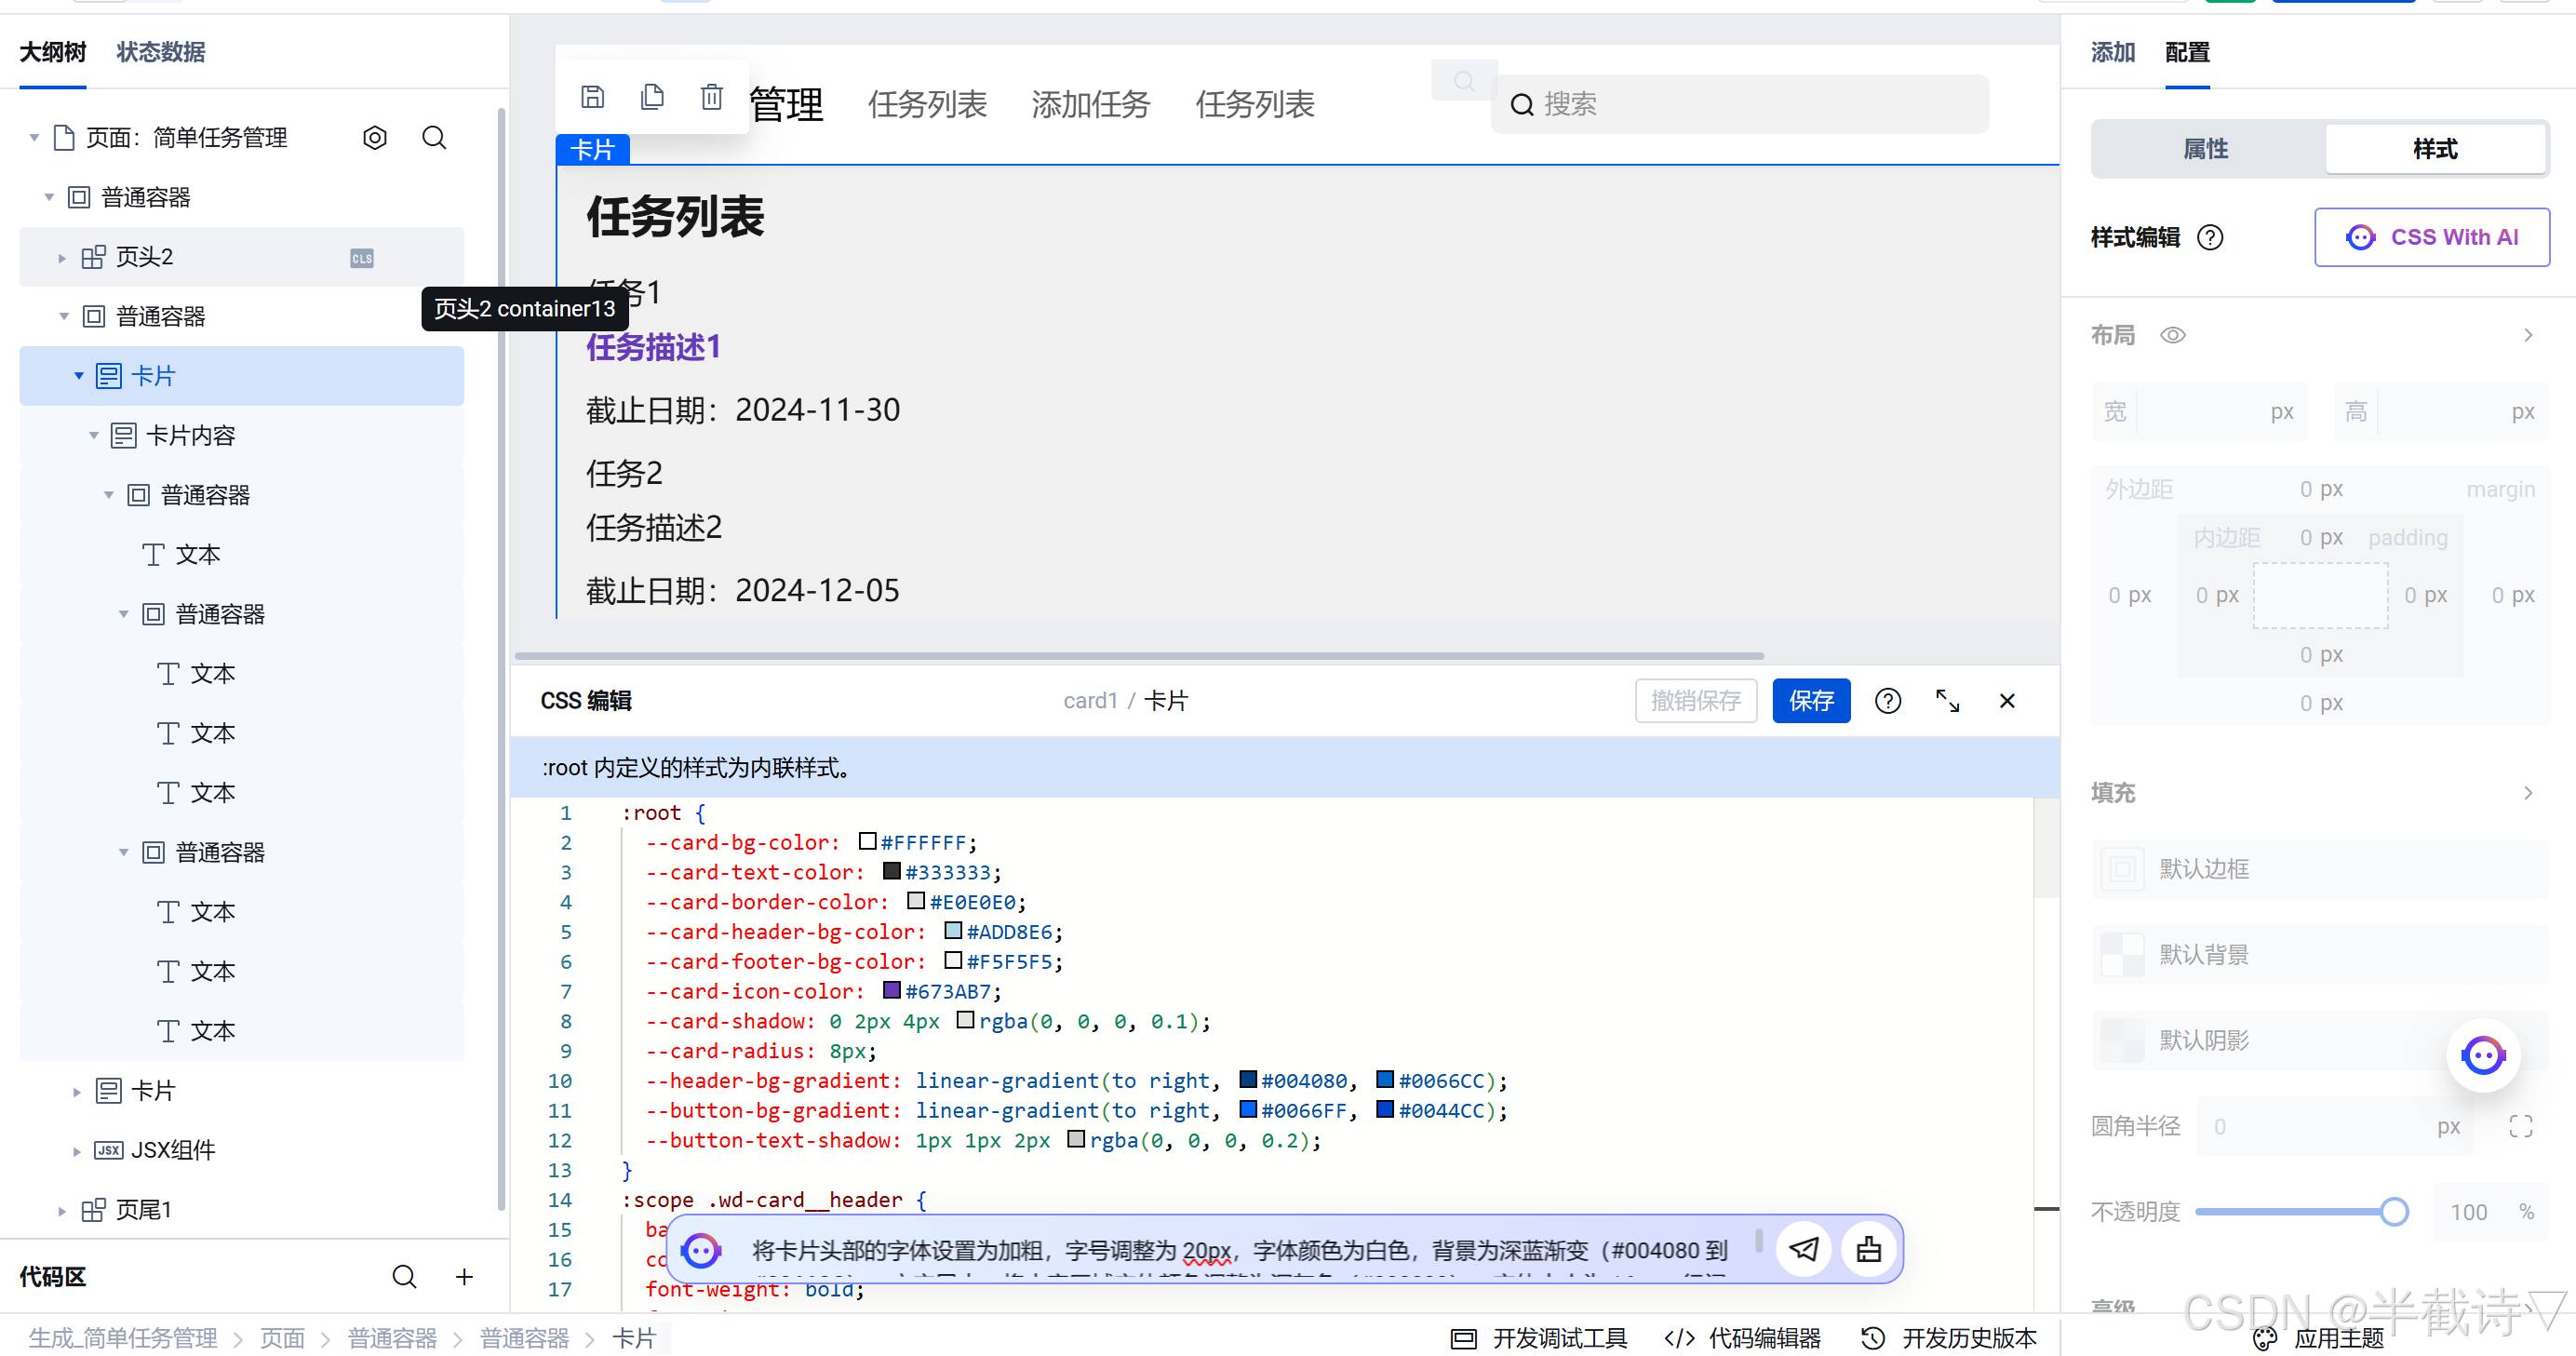The image size is (2576, 1356).
Task: Click the CSS With AI button
Action: pyautogui.click(x=2431, y=237)
